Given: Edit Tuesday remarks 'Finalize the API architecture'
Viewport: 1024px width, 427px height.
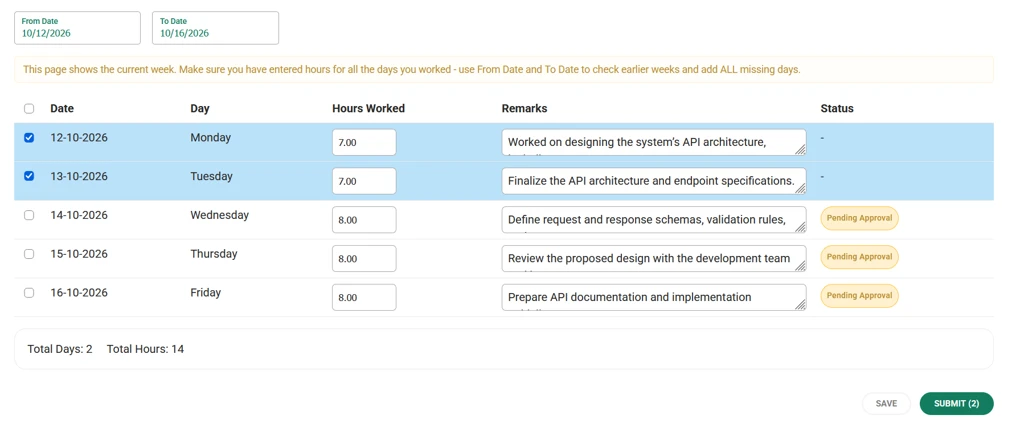Looking at the screenshot, I should pyautogui.click(x=654, y=181).
